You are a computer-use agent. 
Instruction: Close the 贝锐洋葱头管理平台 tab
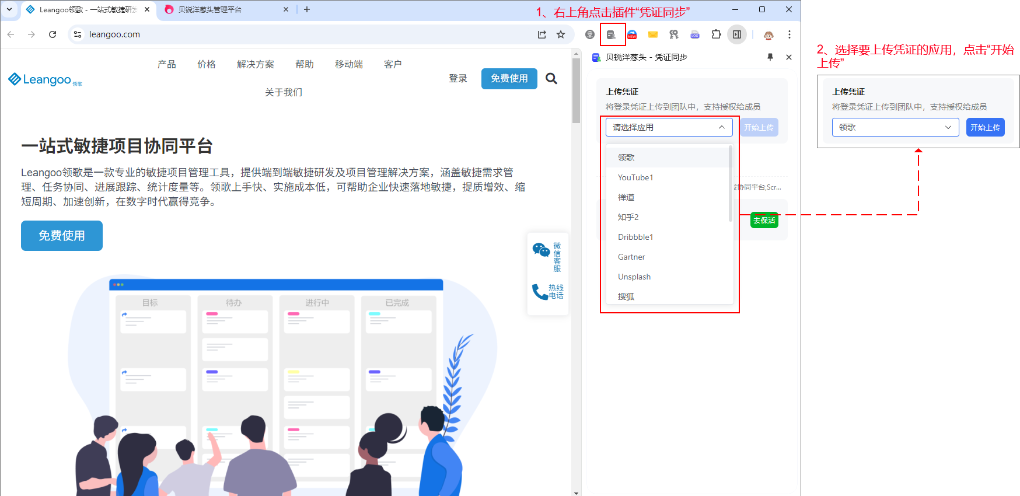pos(286,10)
